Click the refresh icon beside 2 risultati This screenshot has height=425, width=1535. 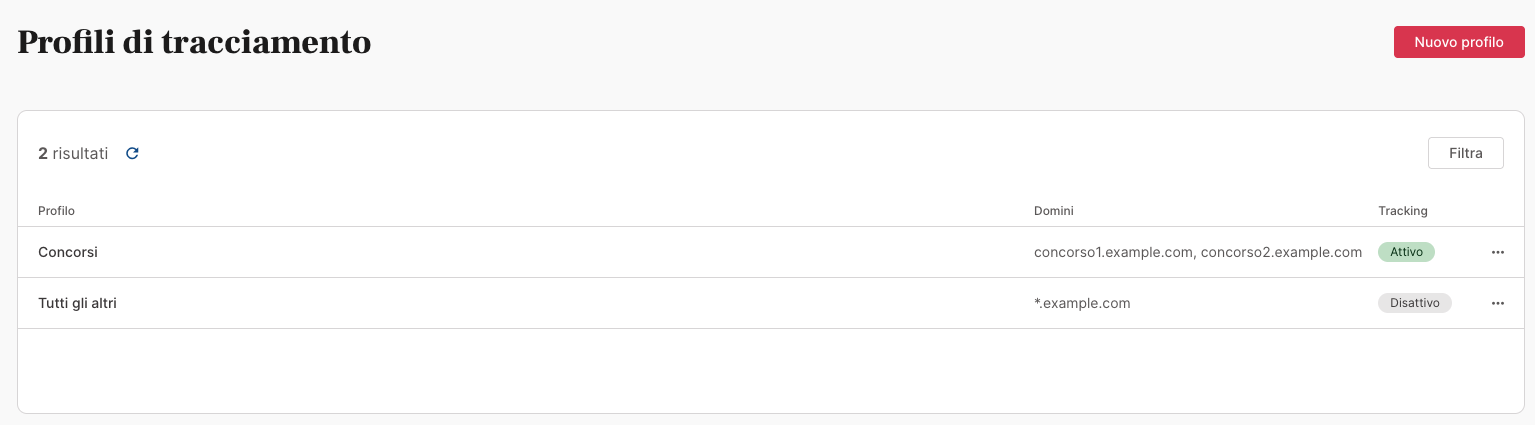pos(132,154)
